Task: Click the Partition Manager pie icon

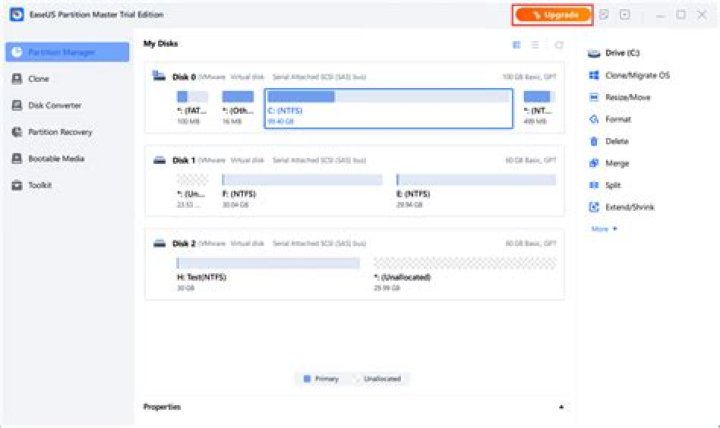Action: point(17,52)
